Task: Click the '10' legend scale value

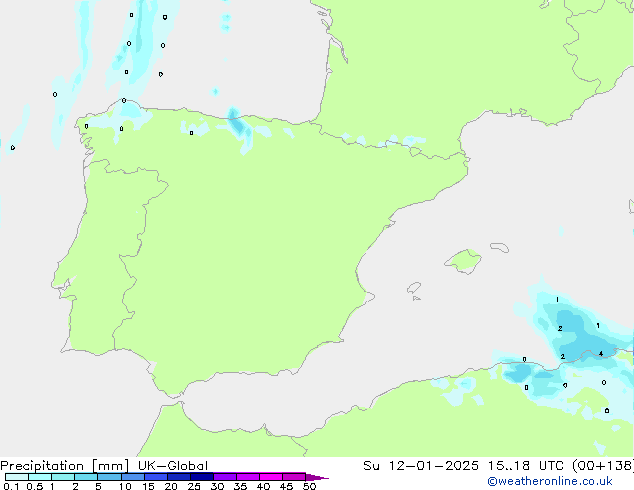Action: tap(125, 486)
